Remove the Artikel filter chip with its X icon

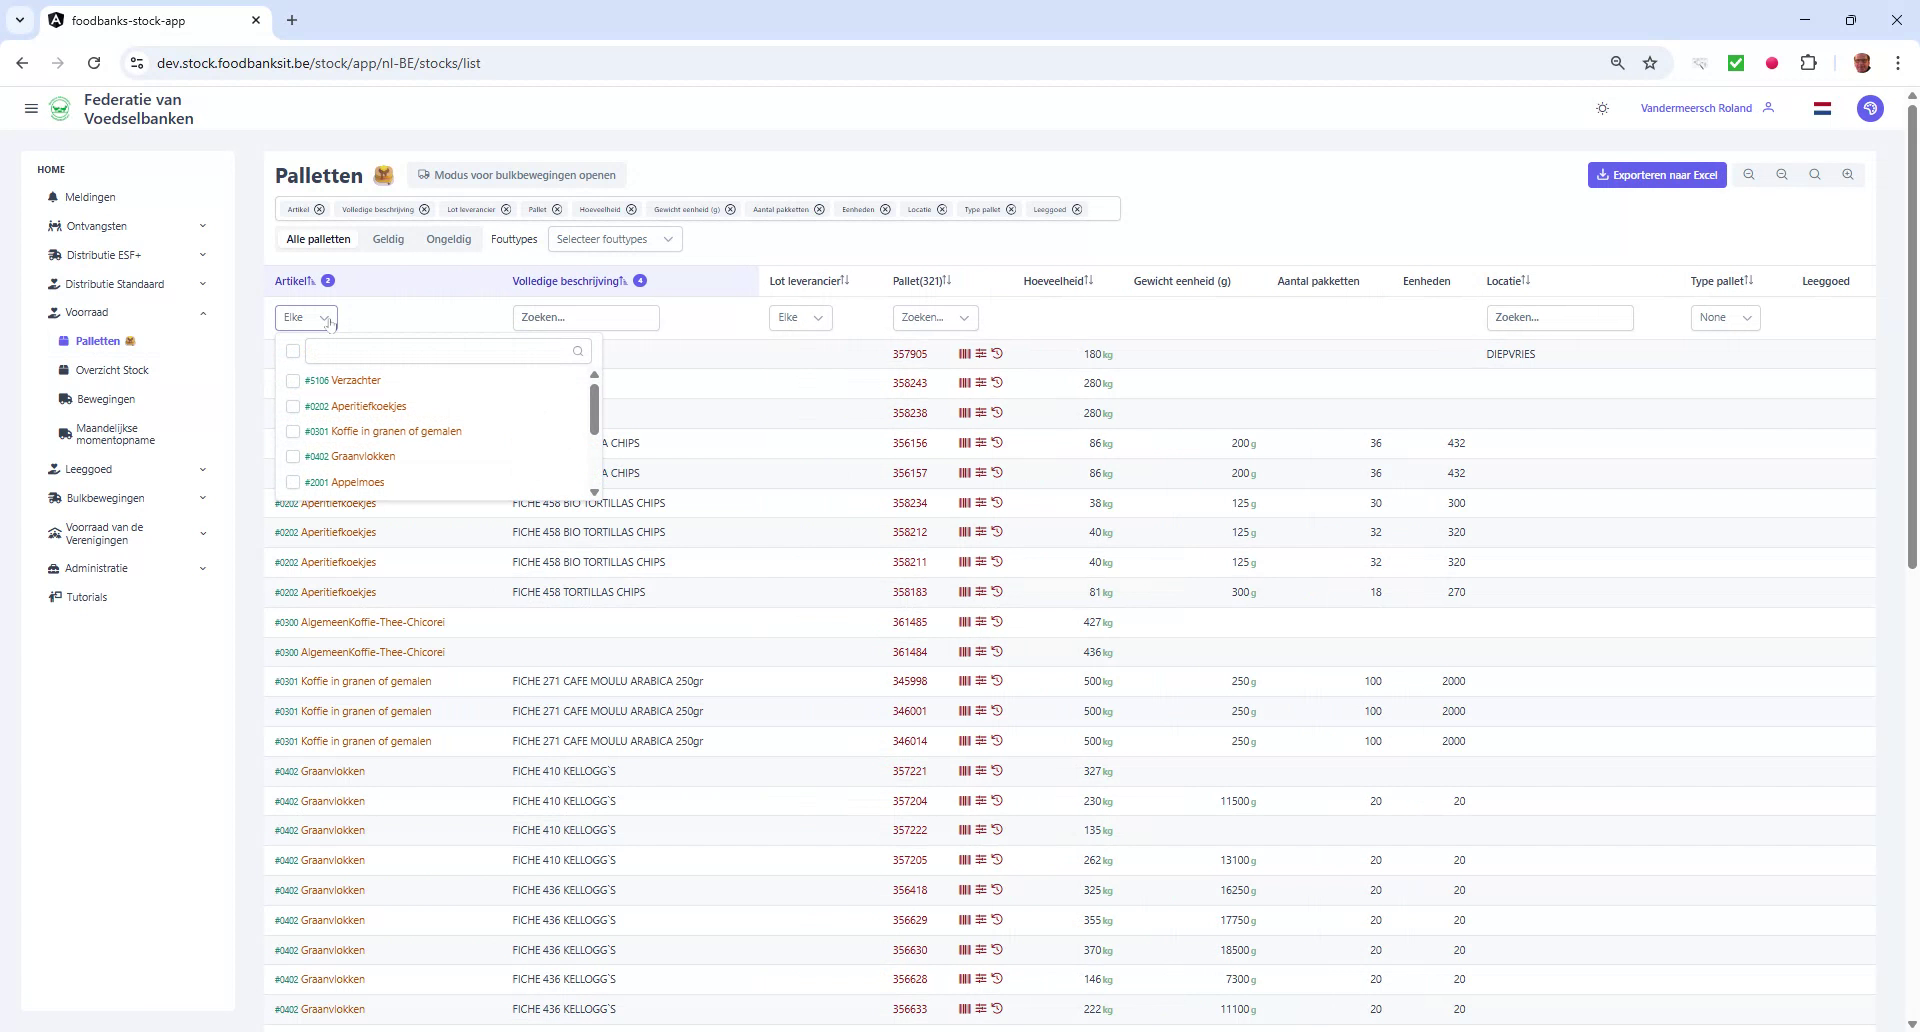(319, 209)
